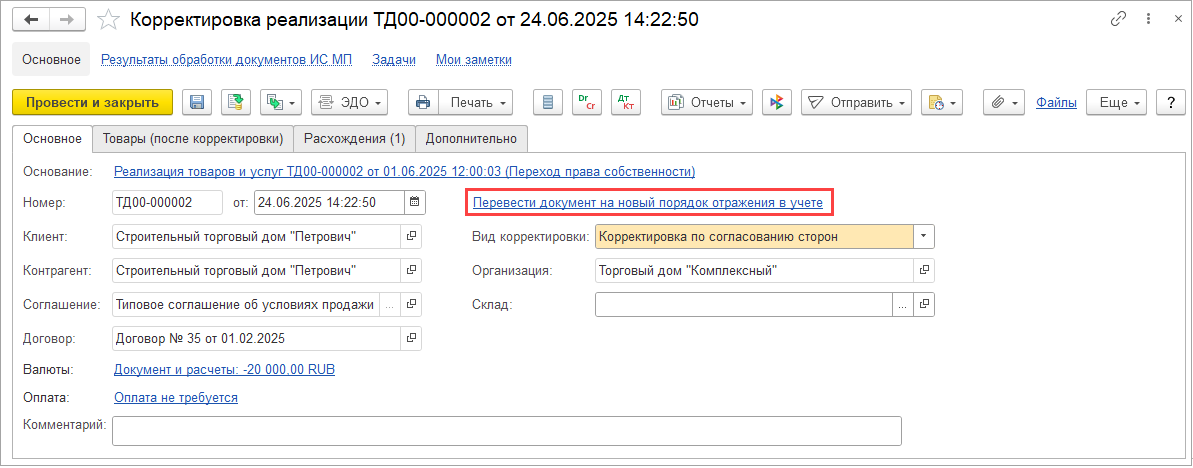Click Провести и закрыть button
This screenshot has height=468, width=1193.
point(92,103)
